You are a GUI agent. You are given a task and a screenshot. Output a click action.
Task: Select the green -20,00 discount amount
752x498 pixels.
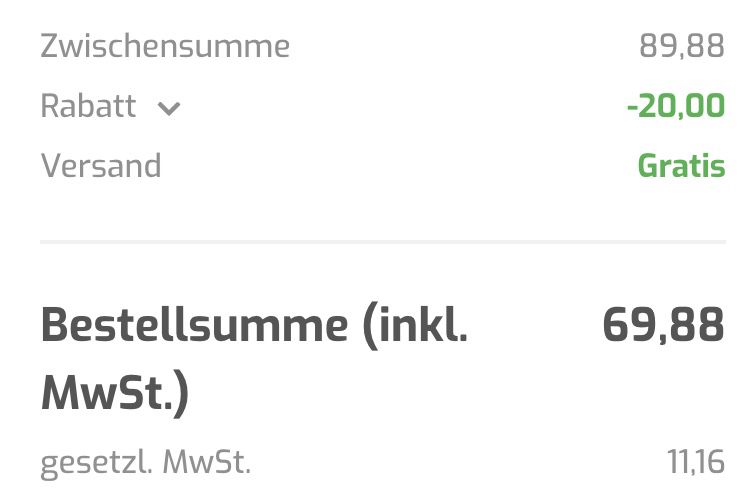point(676,106)
